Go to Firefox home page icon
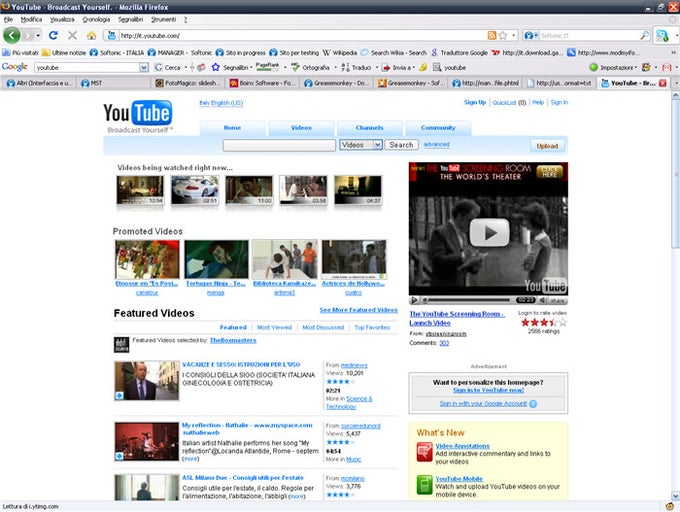 tap(91, 36)
